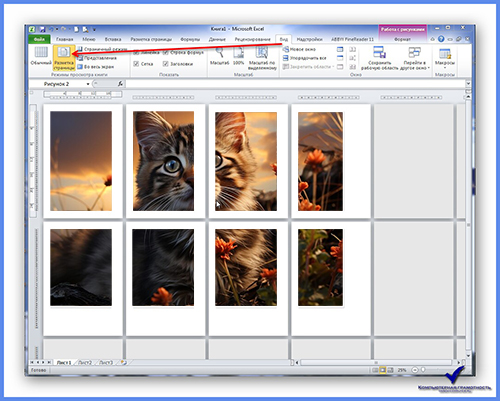Click Сохранить рабочую область save workspace
The height and width of the screenshot is (401, 500).
(380, 58)
